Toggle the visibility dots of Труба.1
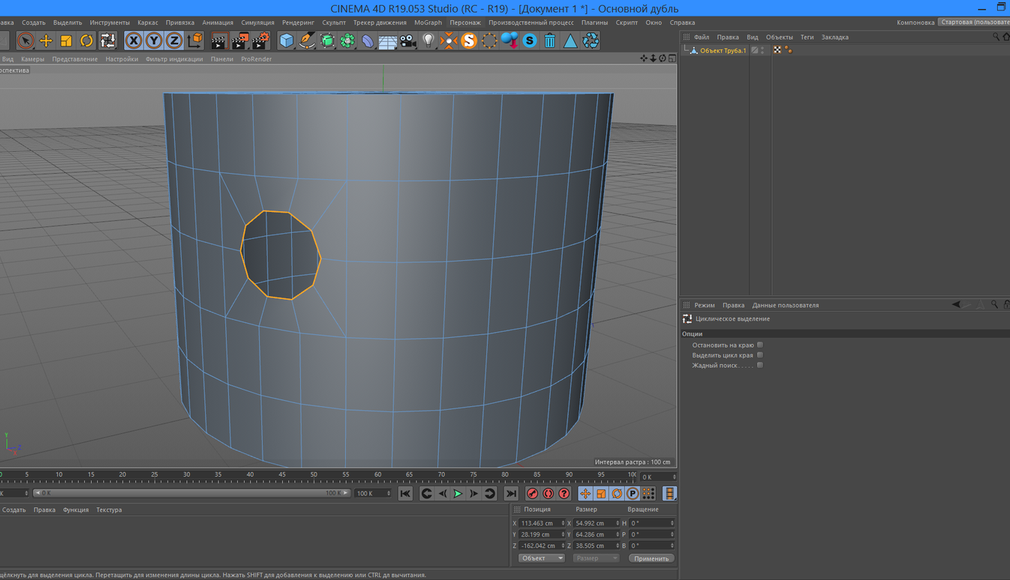The width and height of the screenshot is (1010, 580). 763,50
